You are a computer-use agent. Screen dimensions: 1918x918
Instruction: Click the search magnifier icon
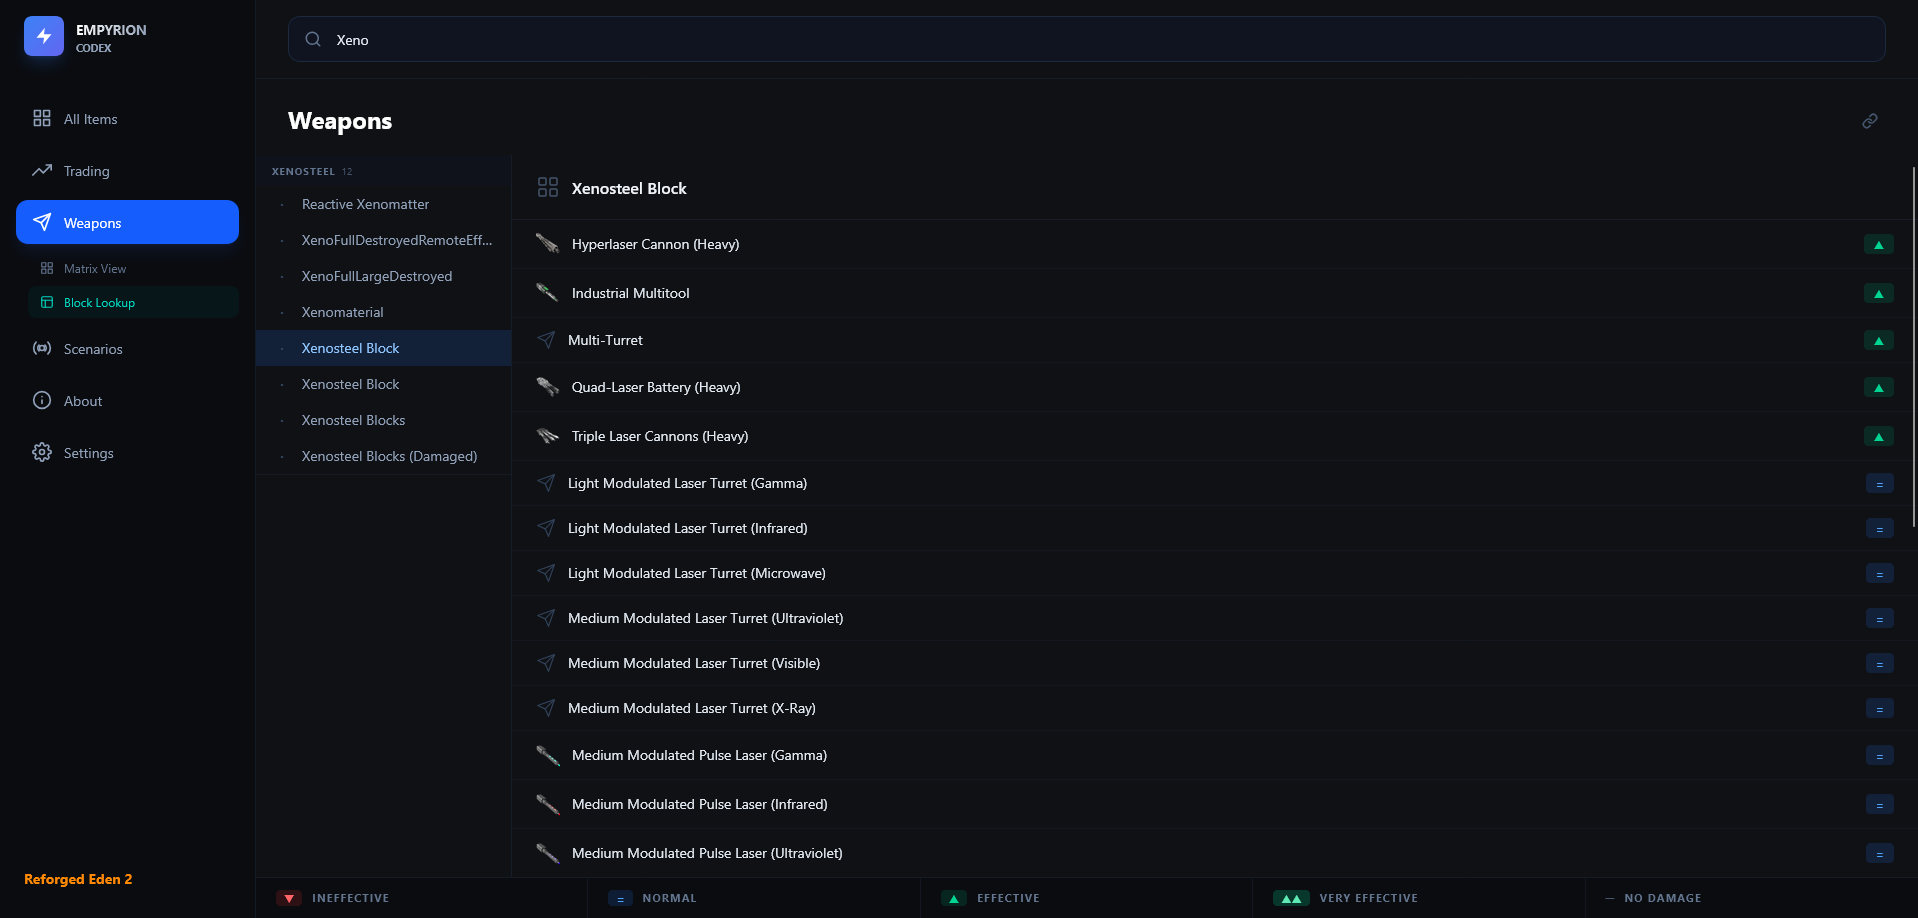pos(313,40)
